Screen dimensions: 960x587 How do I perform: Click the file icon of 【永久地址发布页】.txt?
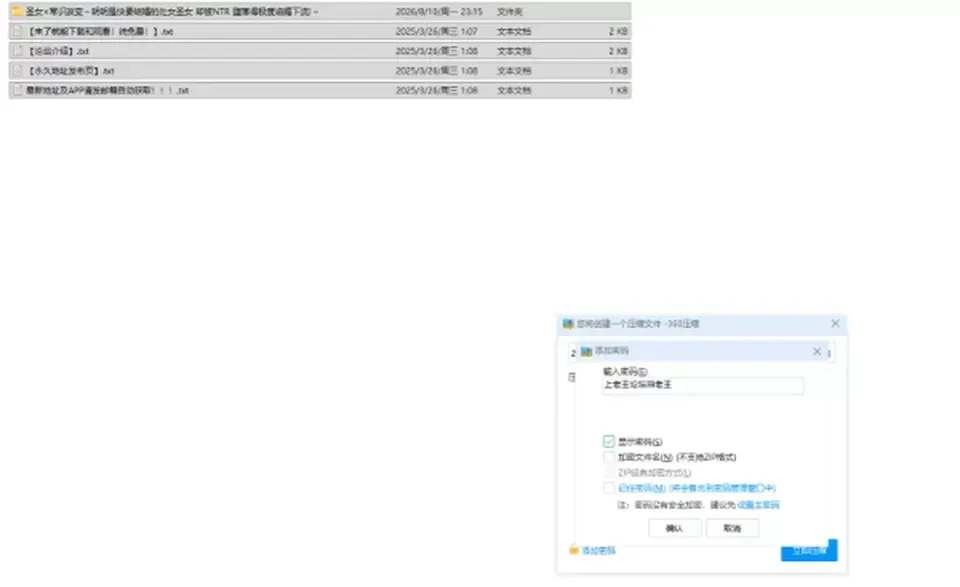pos(18,70)
